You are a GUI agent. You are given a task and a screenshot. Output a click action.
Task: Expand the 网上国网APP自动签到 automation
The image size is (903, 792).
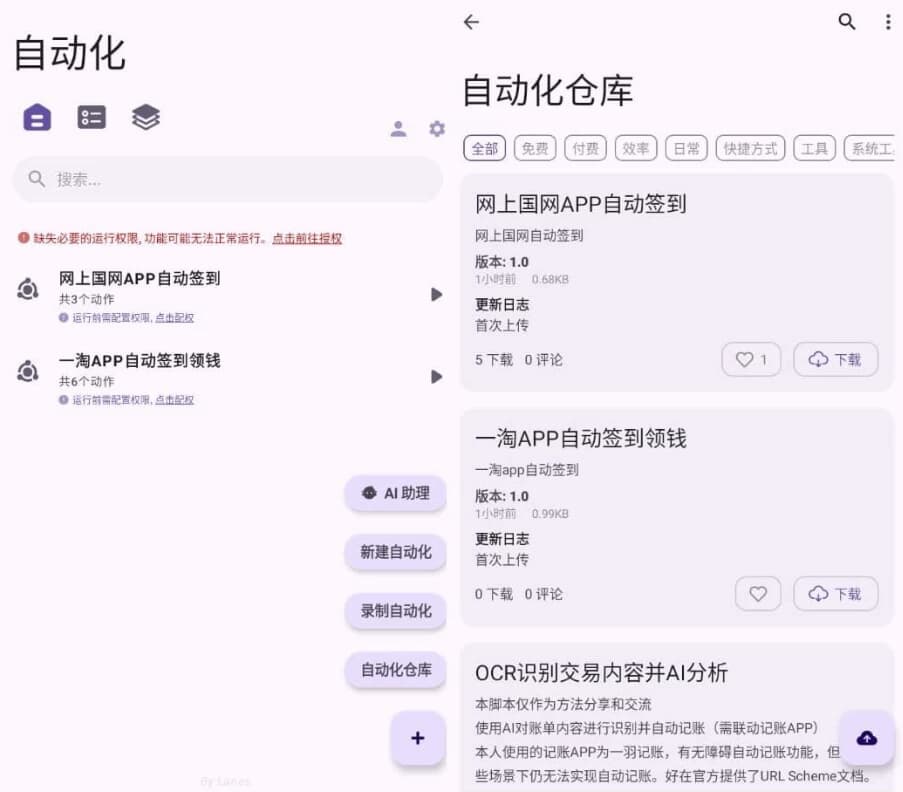pyautogui.click(x=436, y=294)
